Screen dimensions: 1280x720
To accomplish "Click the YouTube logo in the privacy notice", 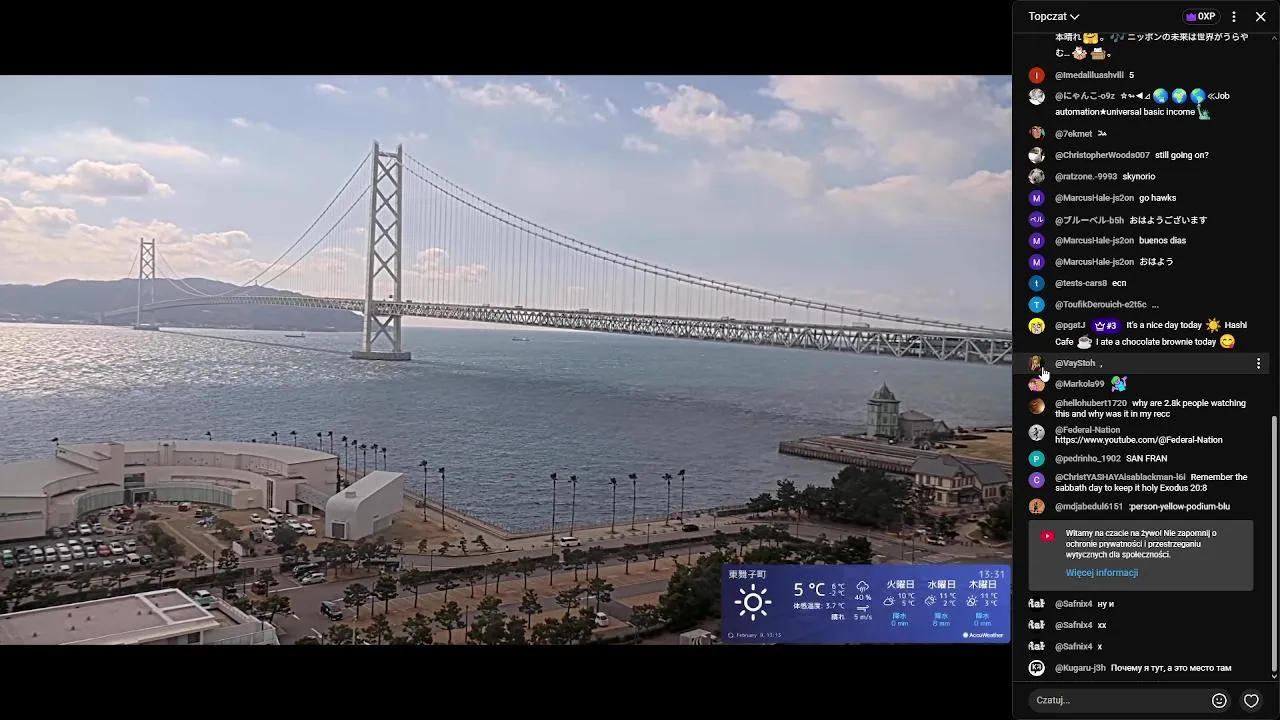I will point(1047,536).
